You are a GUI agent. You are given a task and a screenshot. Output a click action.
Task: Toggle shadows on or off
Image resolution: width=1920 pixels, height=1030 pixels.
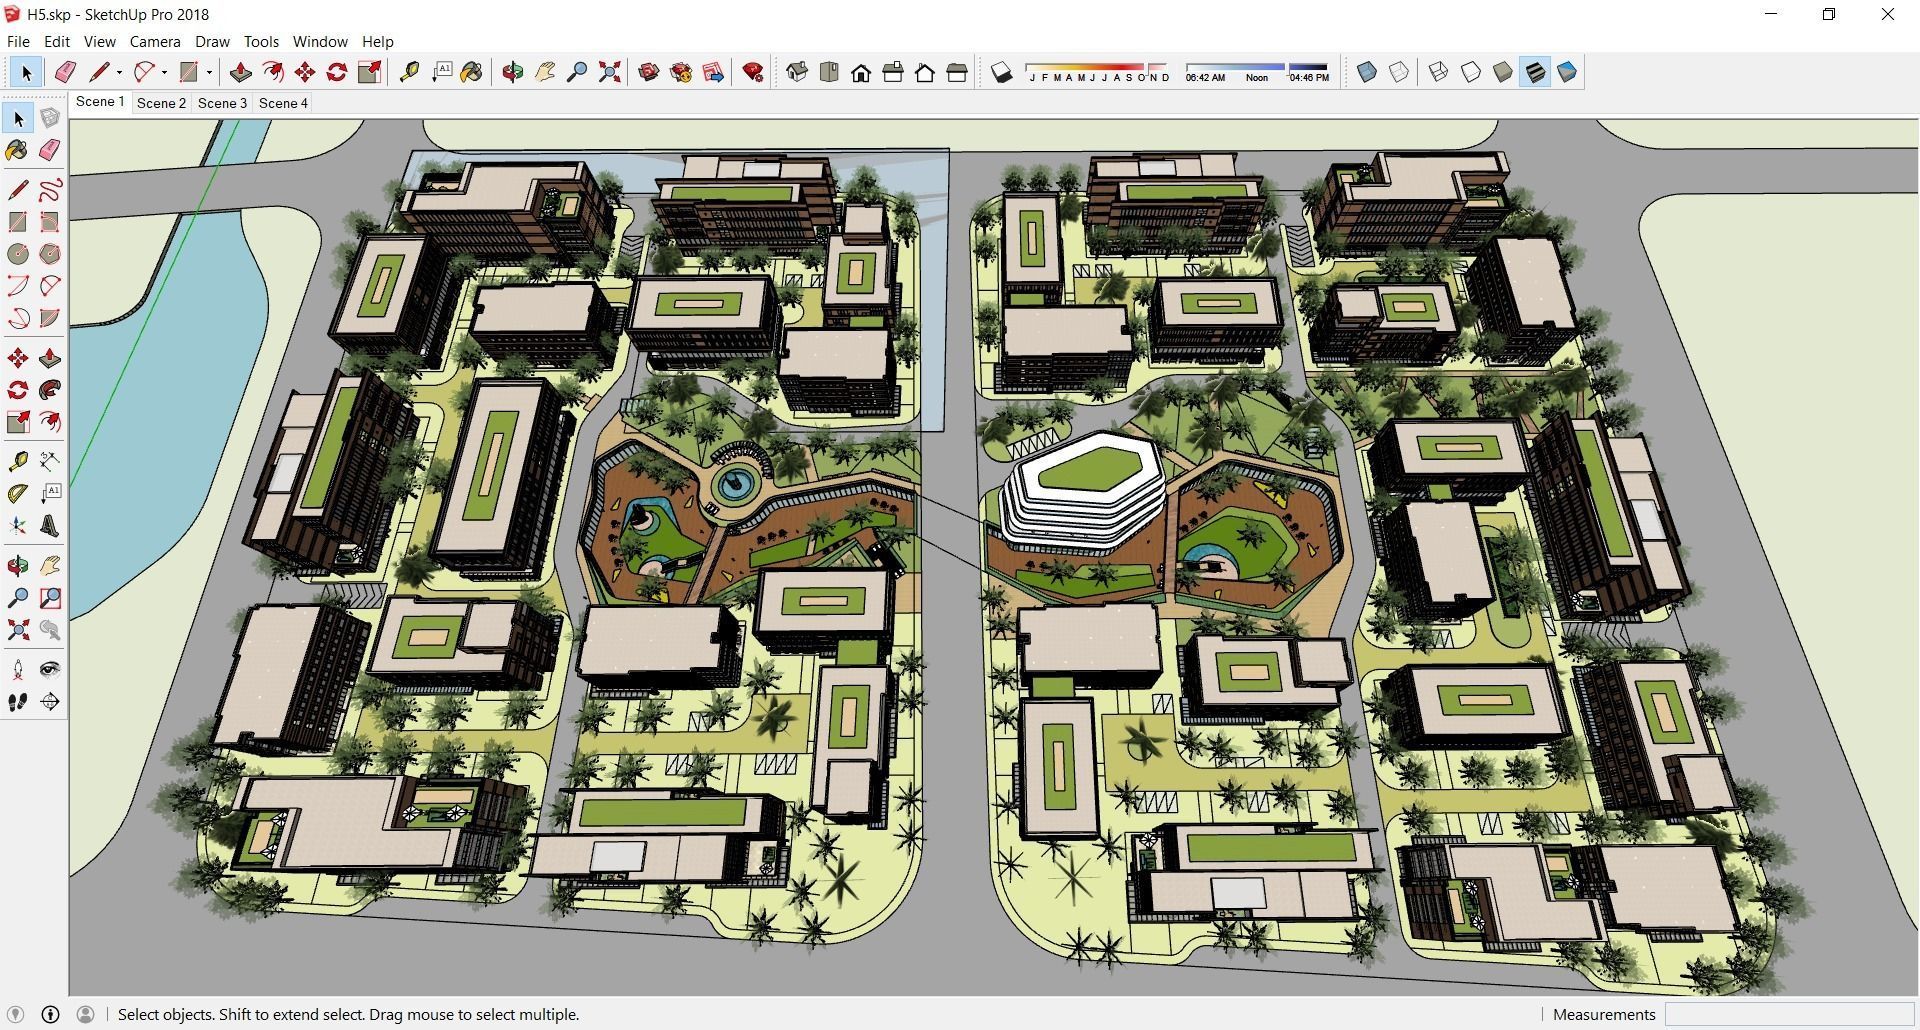(x=1001, y=72)
